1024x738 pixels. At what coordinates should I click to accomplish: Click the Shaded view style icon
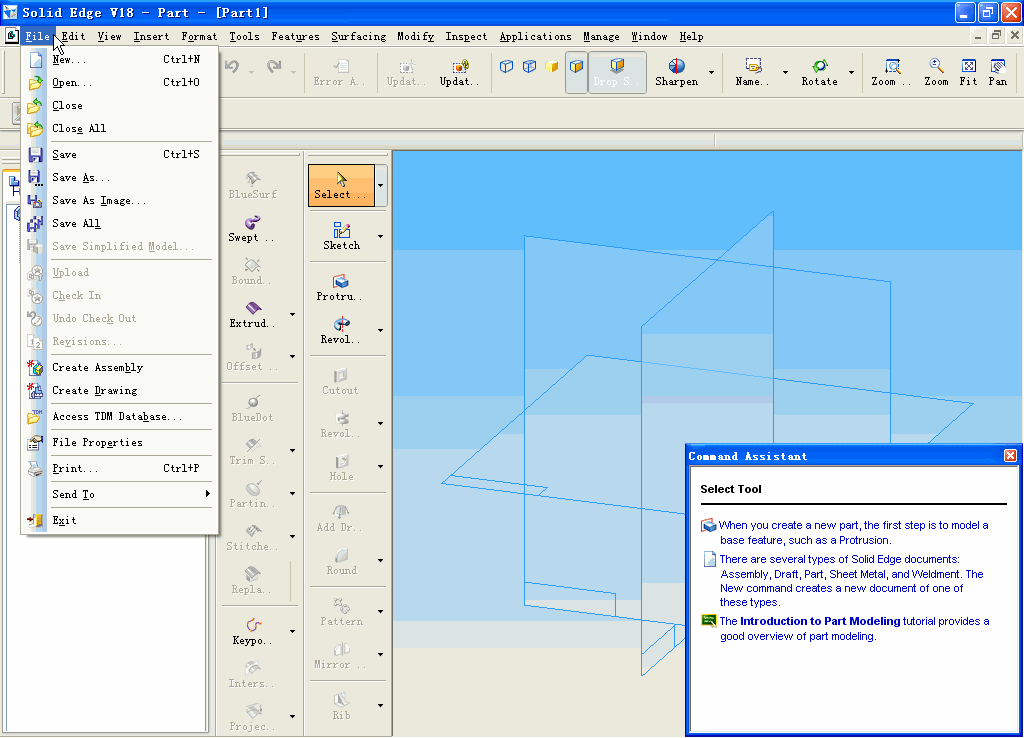click(x=552, y=67)
